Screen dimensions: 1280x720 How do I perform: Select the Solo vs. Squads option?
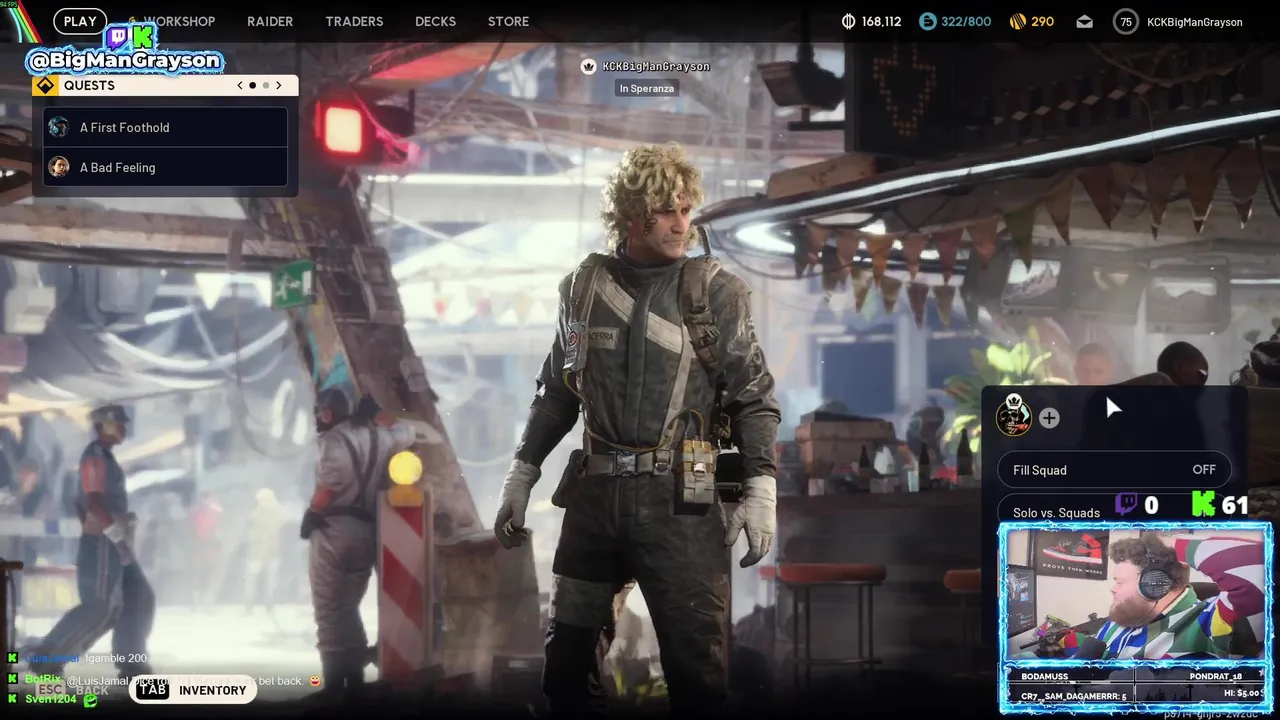[1056, 513]
